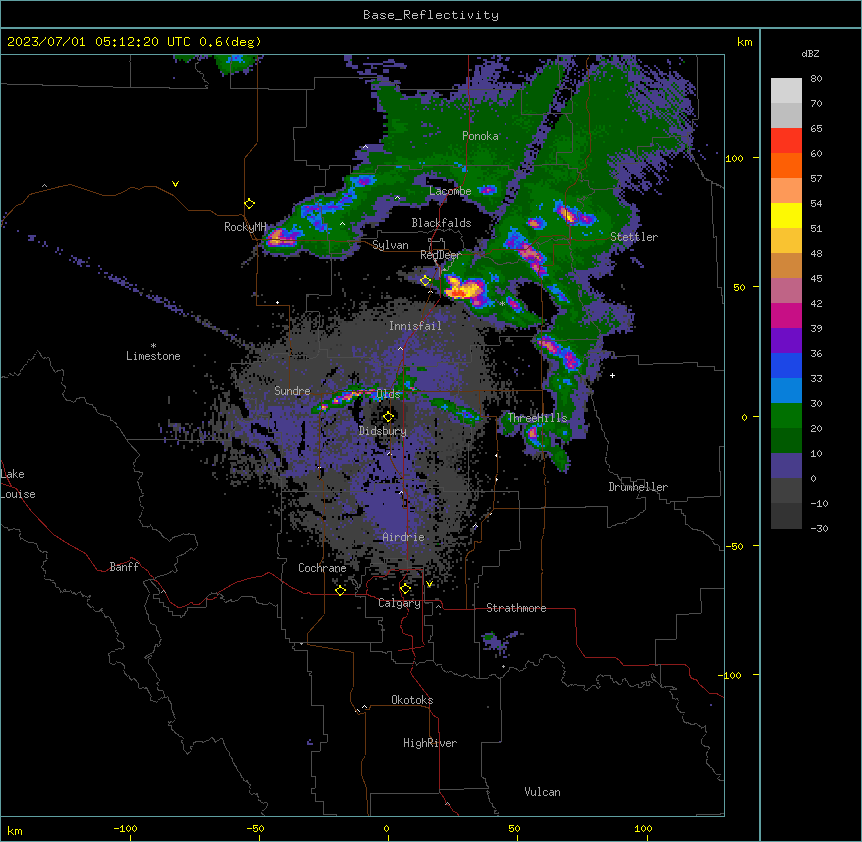Click the 0 tick on bottom axis
The width and height of the screenshot is (862, 842).
coord(386,829)
